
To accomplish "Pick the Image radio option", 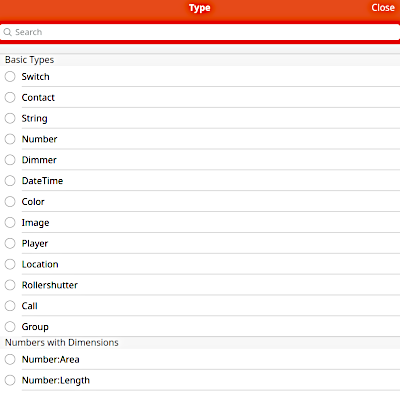I will click(10, 222).
